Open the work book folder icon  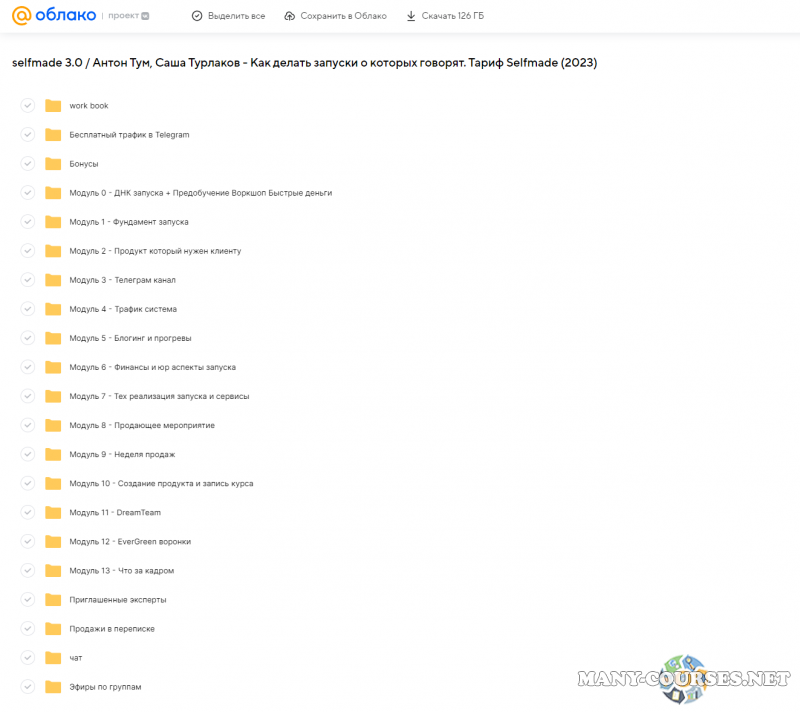pyautogui.click(x=53, y=106)
